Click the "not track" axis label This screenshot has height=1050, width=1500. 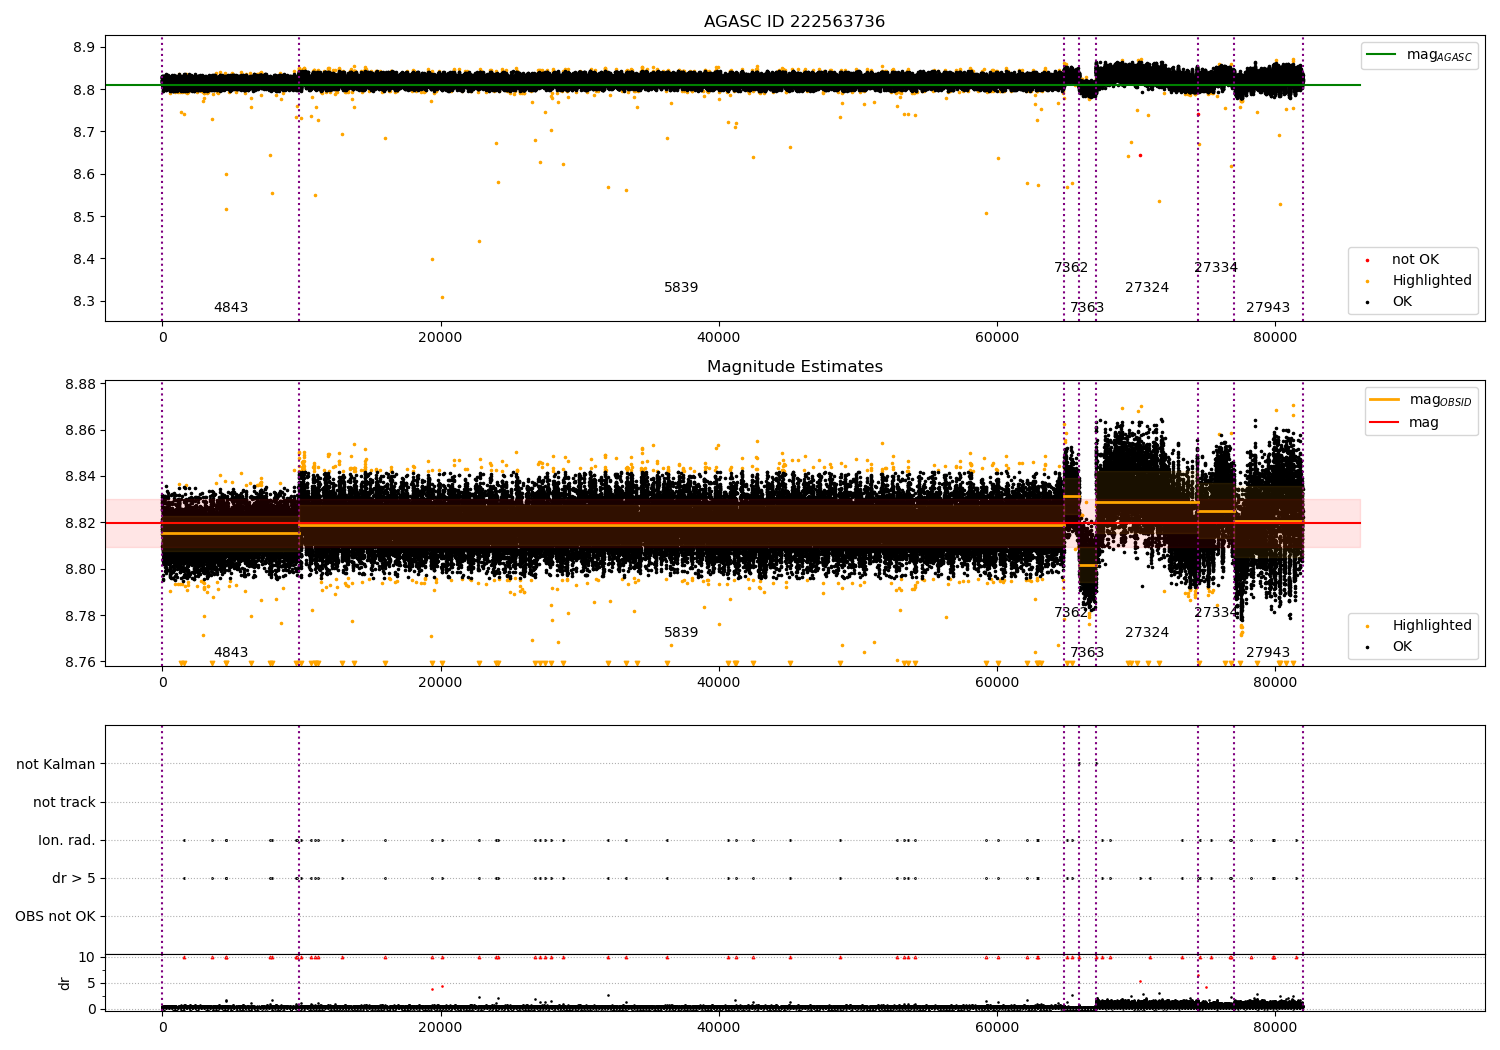pyautogui.click(x=64, y=803)
